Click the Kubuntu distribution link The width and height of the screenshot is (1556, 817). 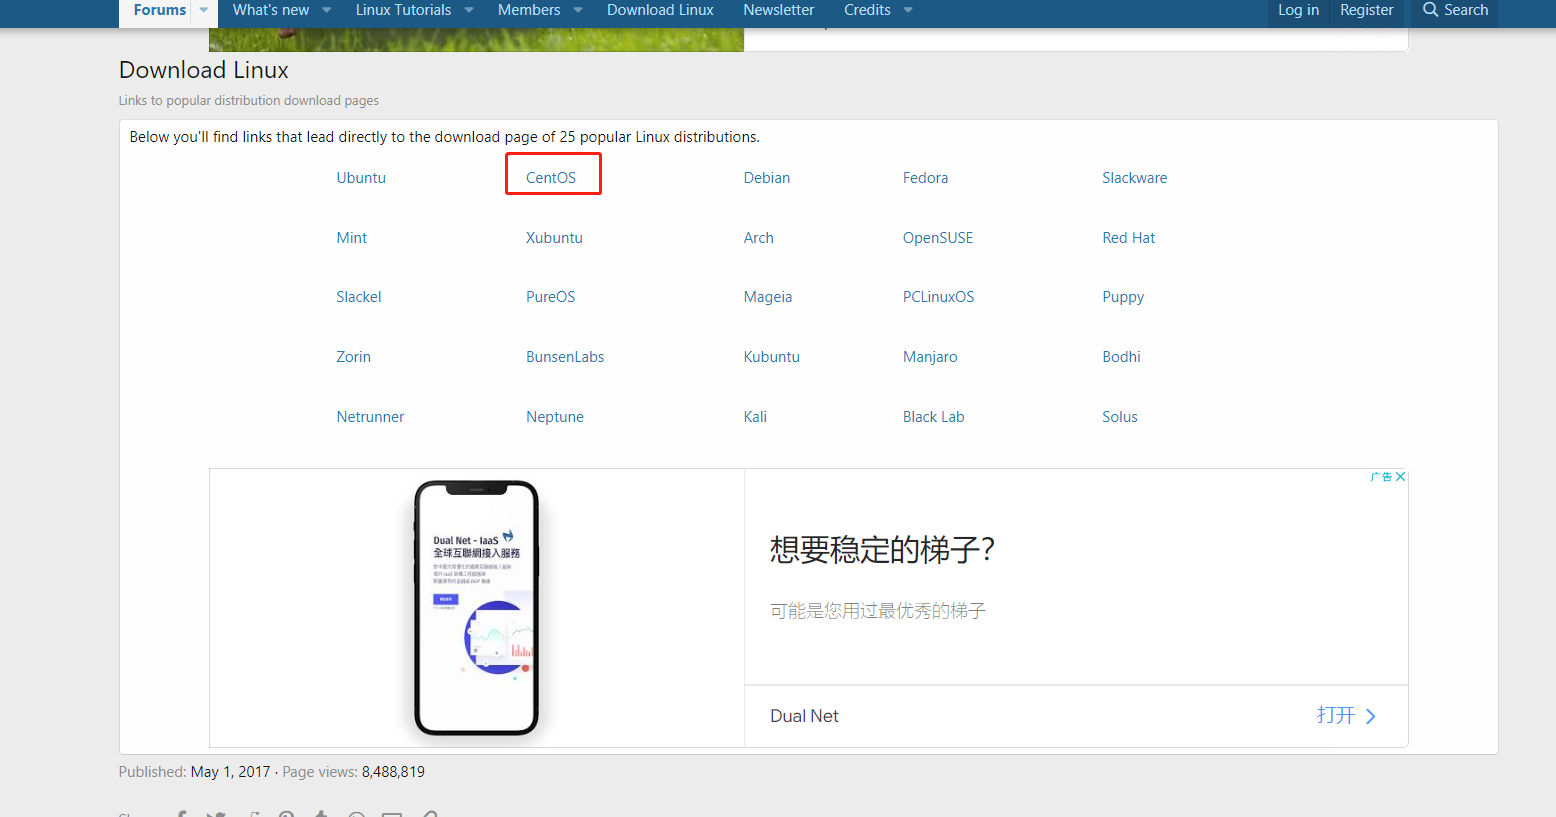[771, 357]
